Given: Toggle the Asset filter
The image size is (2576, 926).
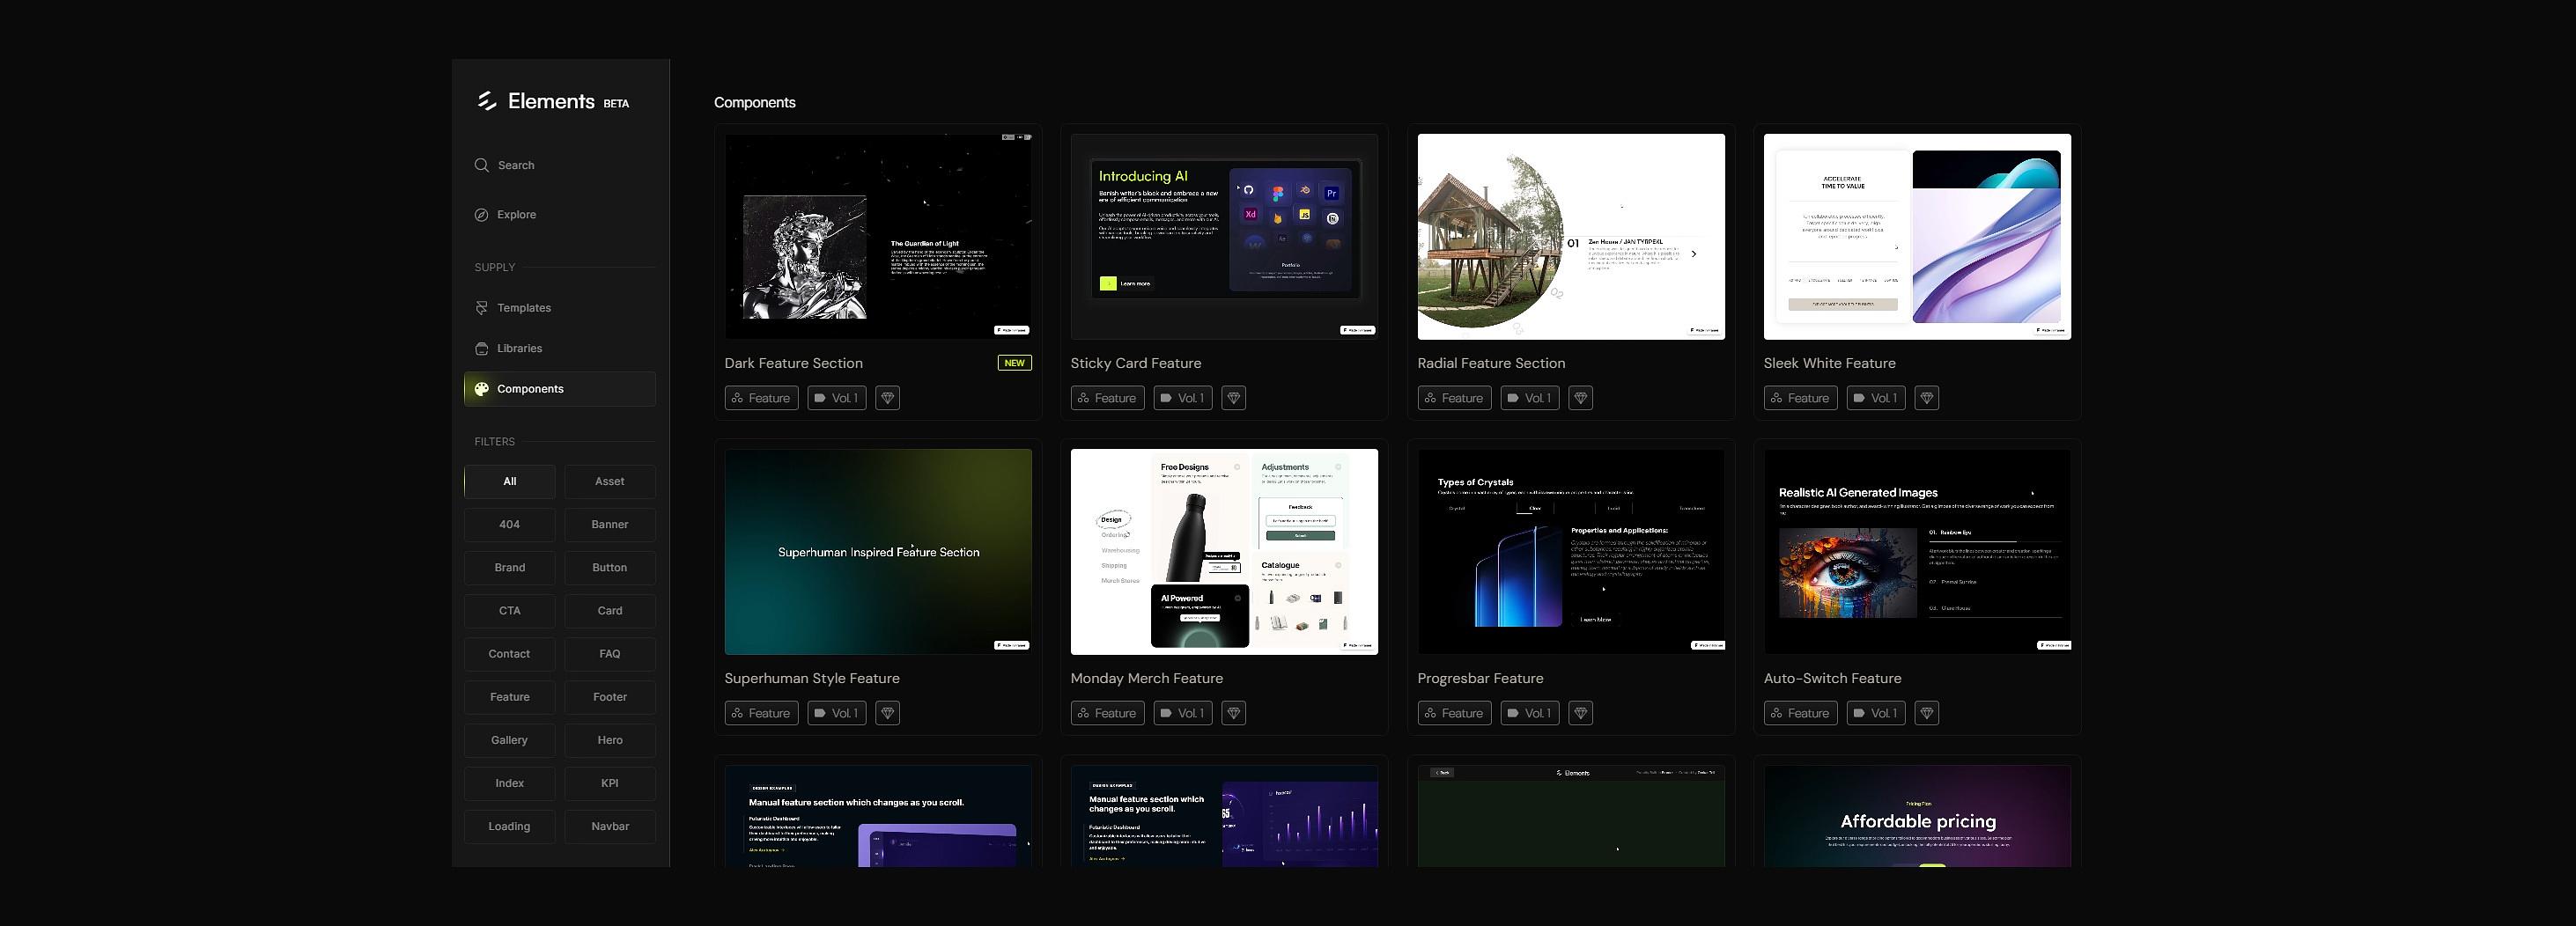Looking at the screenshot, I should pos(610,482).
